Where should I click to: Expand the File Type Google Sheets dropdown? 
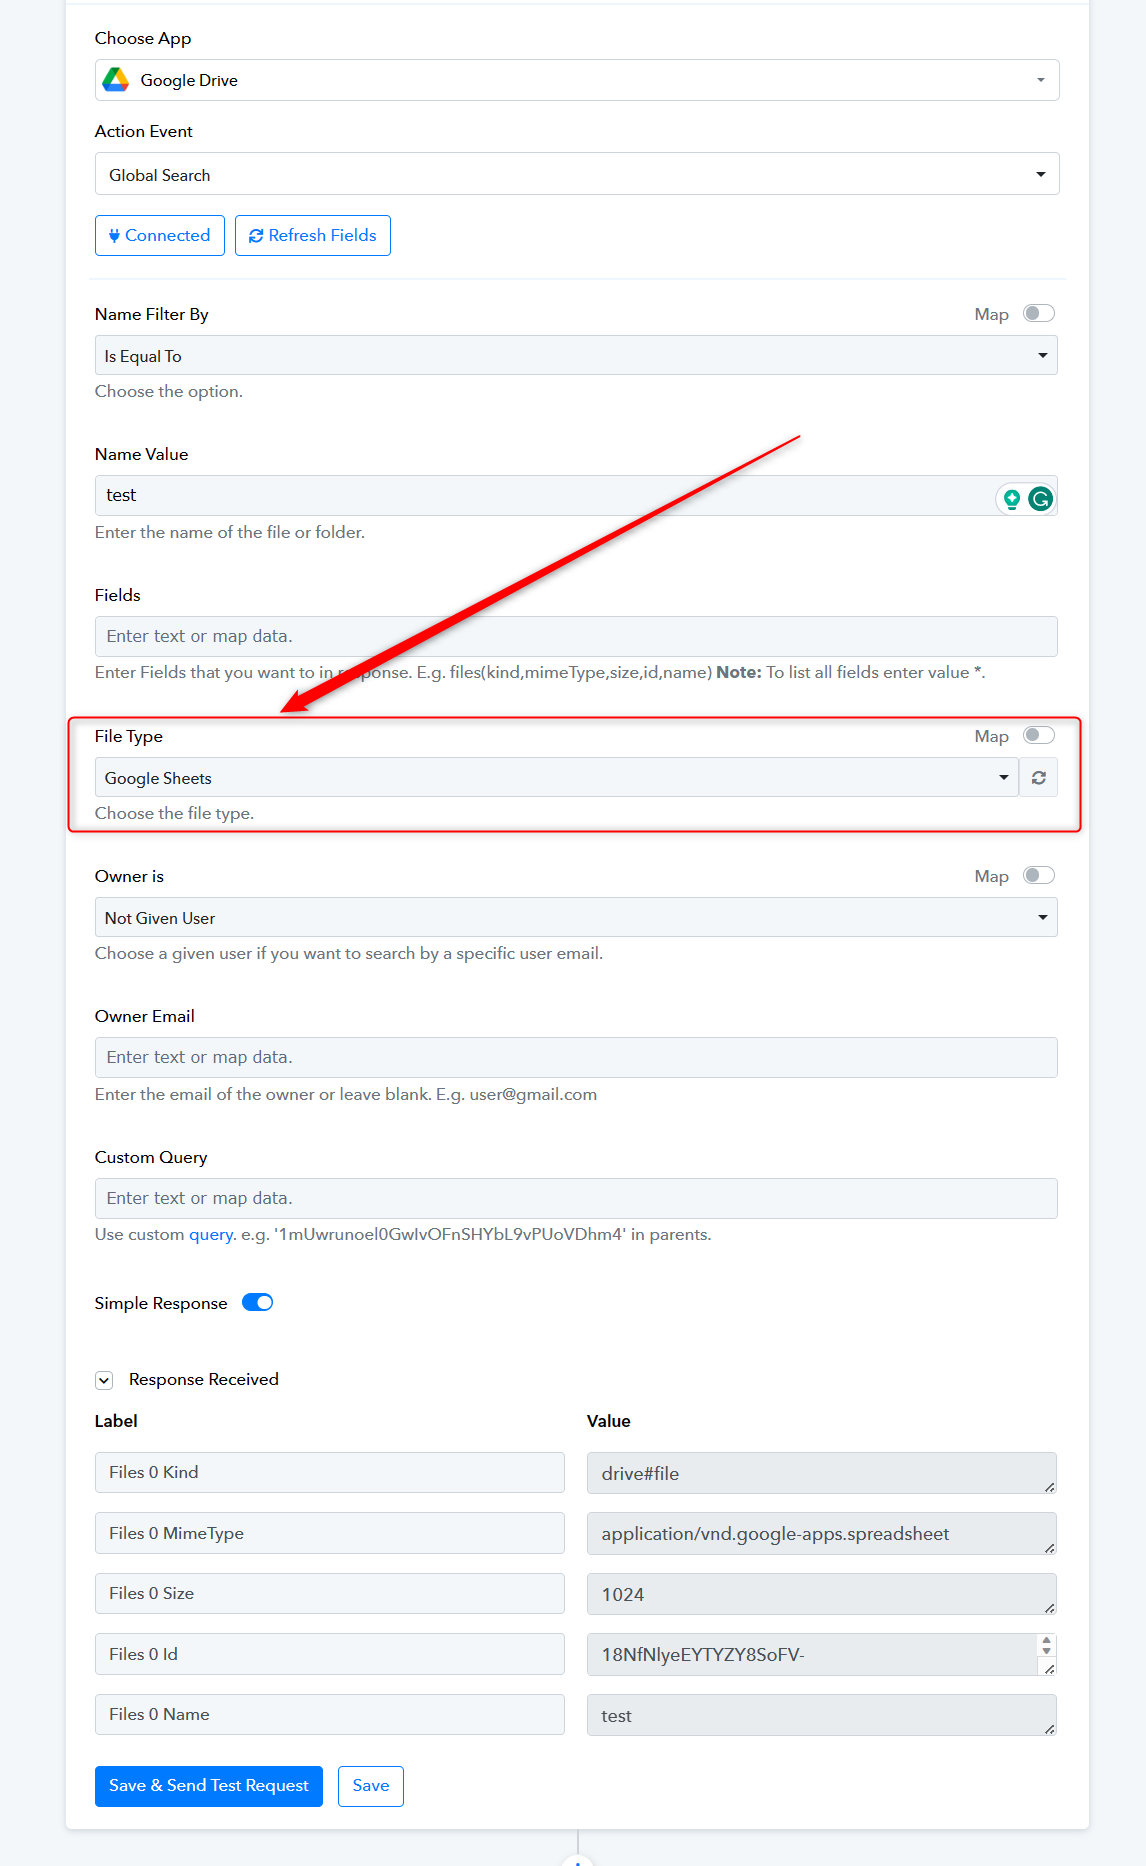pos(557,778)
